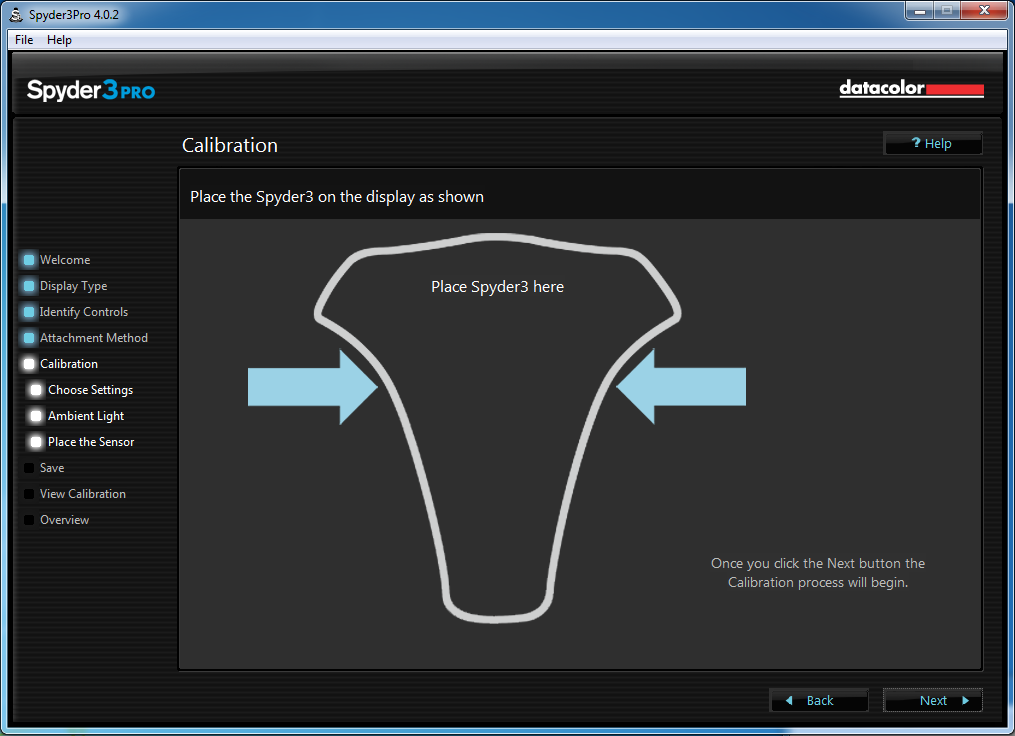The image size is (1015, 736).
Task: Select the Calibration step in sidebar
Action: 60,363
